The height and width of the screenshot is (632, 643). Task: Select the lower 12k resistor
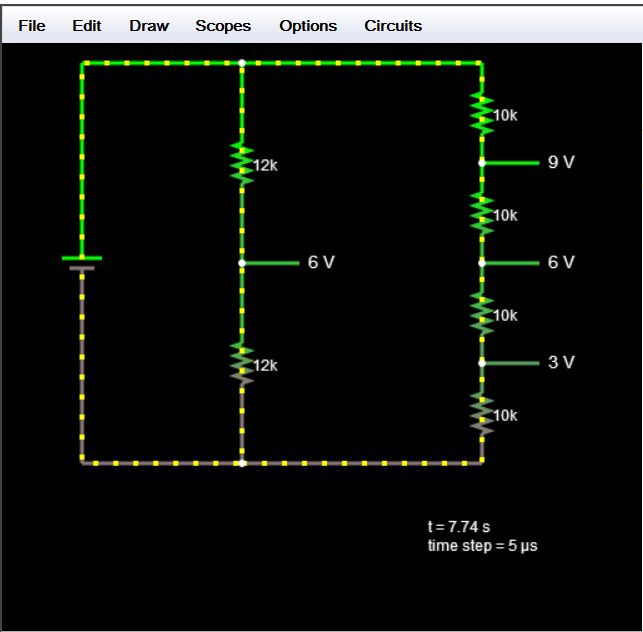[x=242, y=363]
